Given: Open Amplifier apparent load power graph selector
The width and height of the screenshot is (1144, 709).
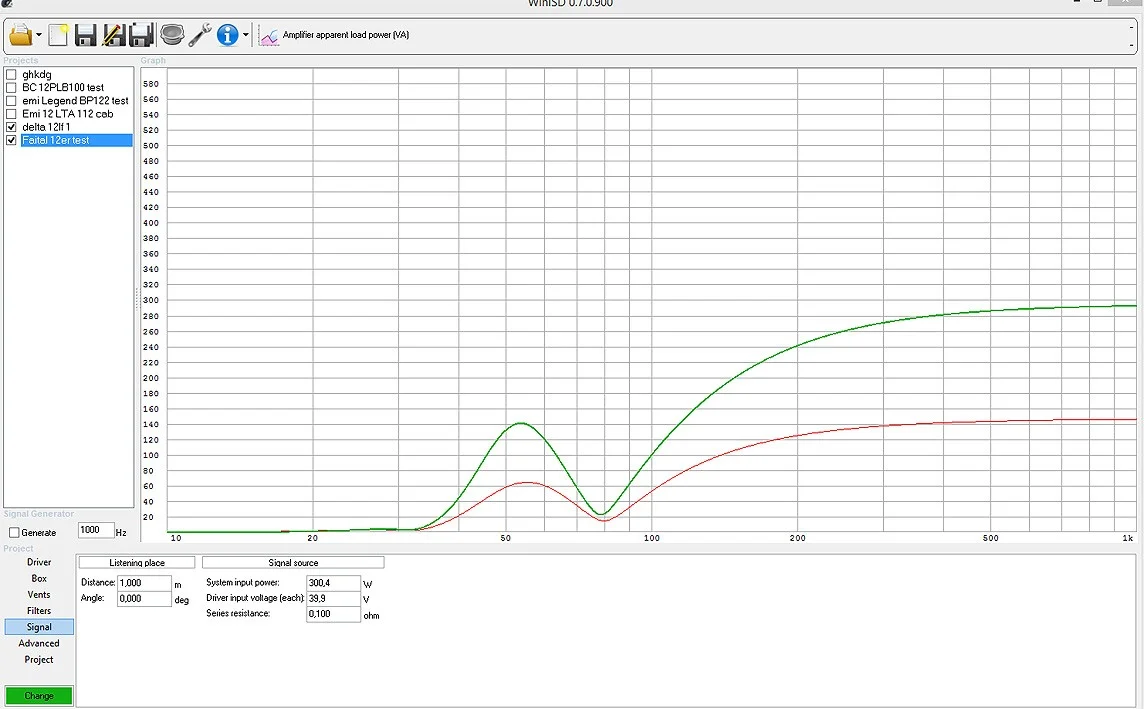Looking at the screenshot, I should pyautogui.click(x=335, y=36).
